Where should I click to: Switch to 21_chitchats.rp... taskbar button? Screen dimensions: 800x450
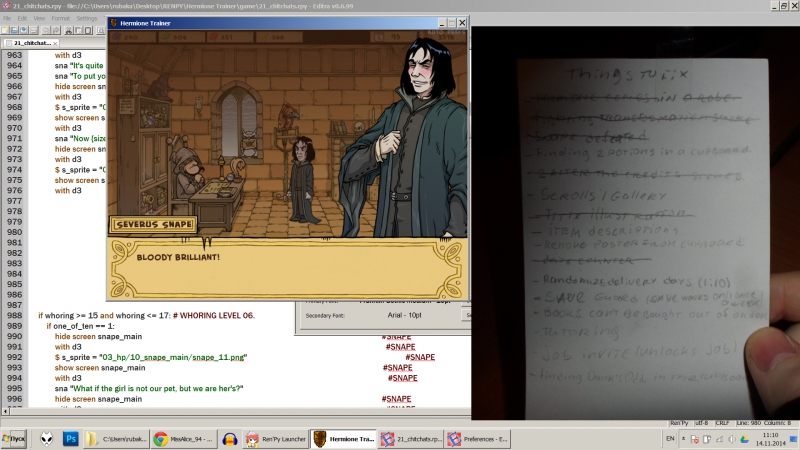pos(411,439)
